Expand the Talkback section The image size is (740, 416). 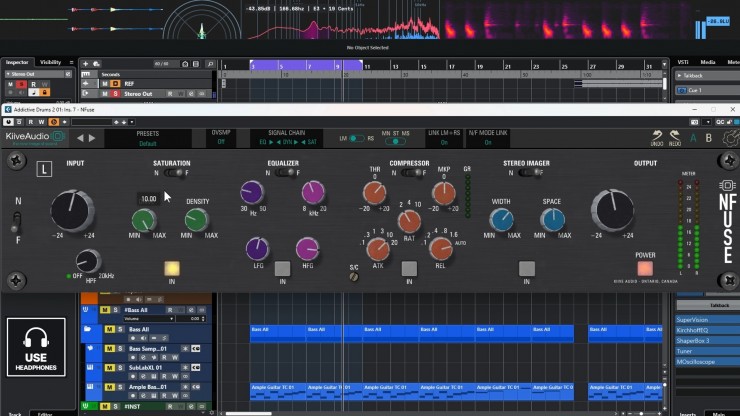(x=680, y=76)
